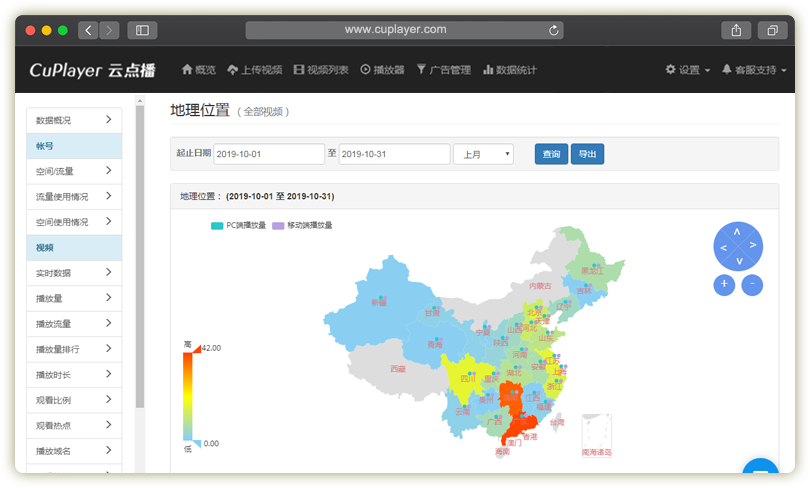Open the 设置 settings dropdown
Screen dimensions: 810x488
(x=688, y=70)
